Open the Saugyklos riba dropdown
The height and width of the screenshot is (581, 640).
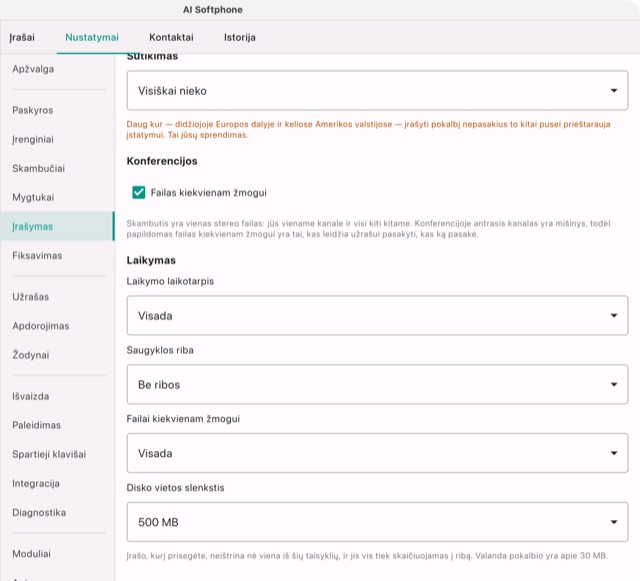pos(377,384)
